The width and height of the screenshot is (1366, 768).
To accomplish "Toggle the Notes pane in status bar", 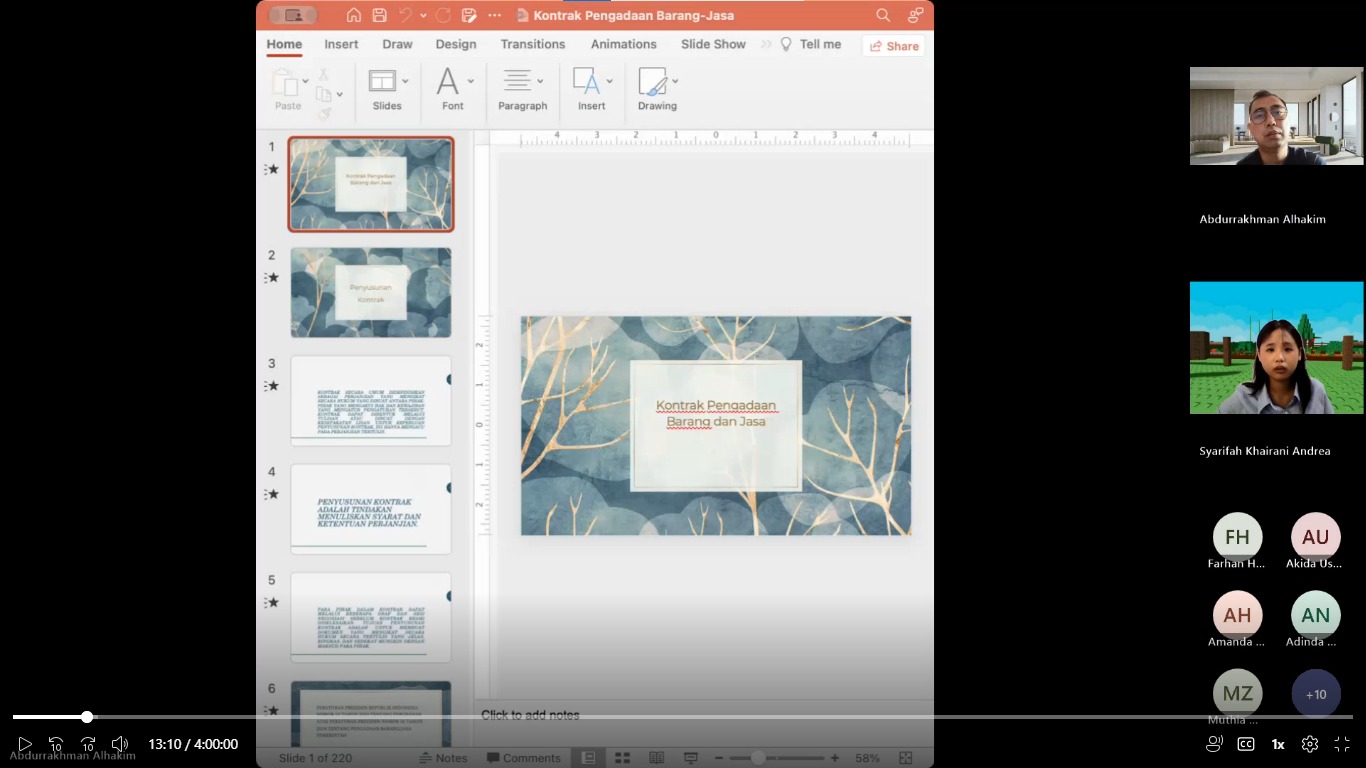I will (x=443, y=758).
